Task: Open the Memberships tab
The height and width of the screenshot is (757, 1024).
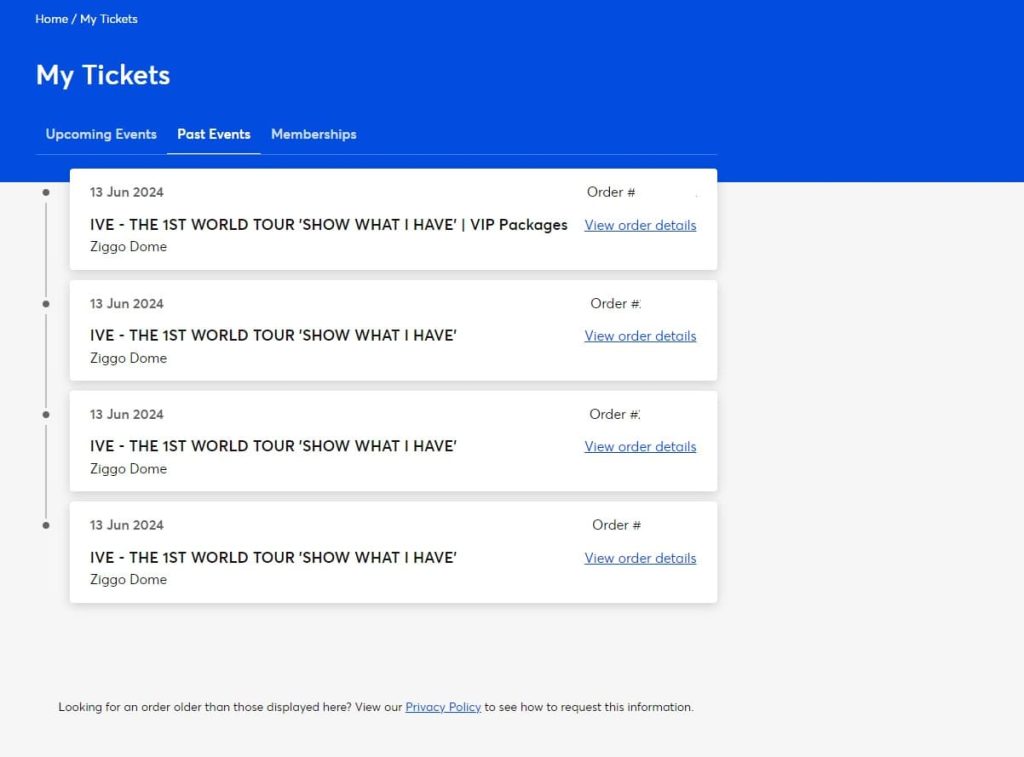Action: click(313, 134)
